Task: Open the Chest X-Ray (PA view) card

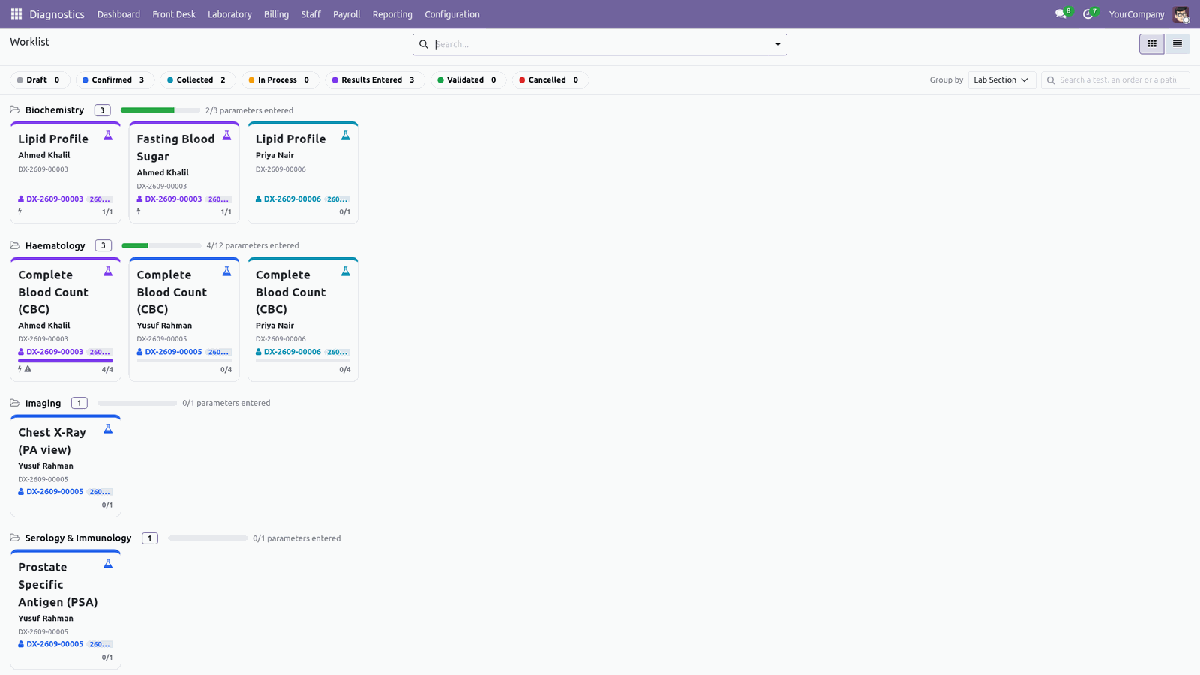Action: coord(65,465)
